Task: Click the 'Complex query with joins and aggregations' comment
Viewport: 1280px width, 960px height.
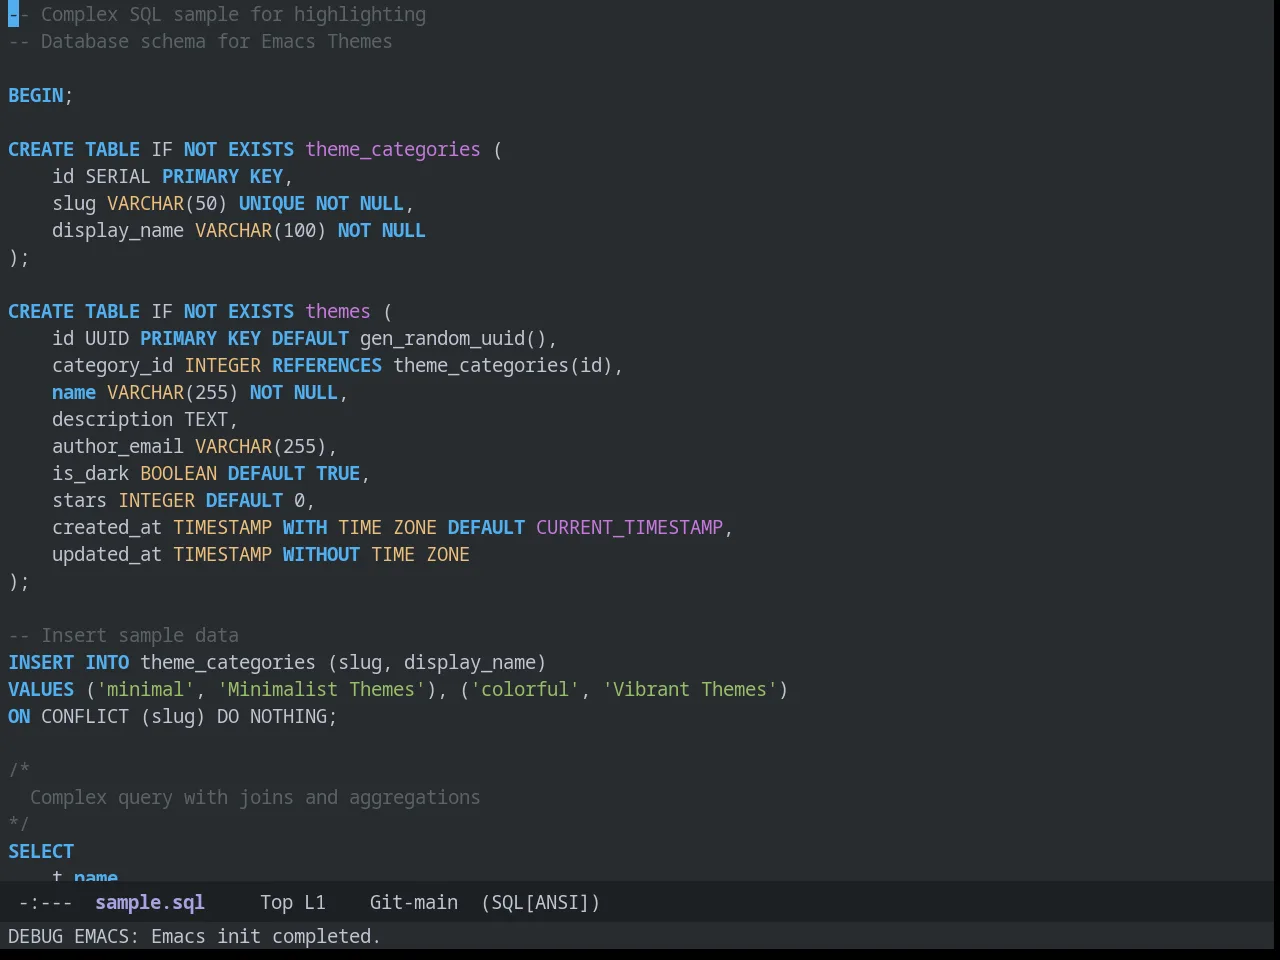Action: point(255,797)
